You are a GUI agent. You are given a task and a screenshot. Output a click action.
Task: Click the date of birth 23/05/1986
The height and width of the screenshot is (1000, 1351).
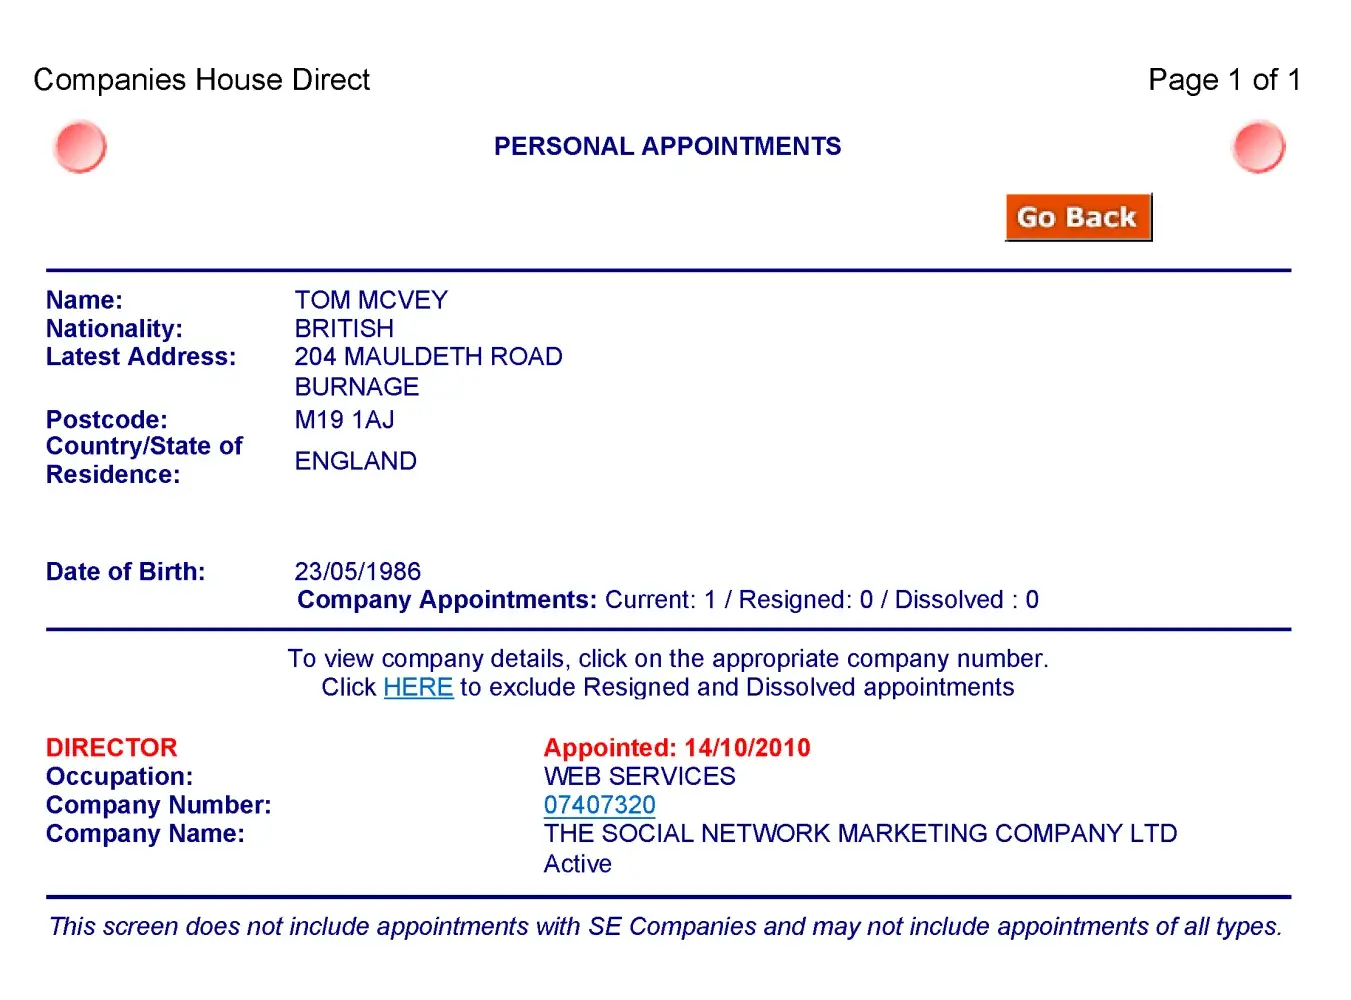[357, 572]
